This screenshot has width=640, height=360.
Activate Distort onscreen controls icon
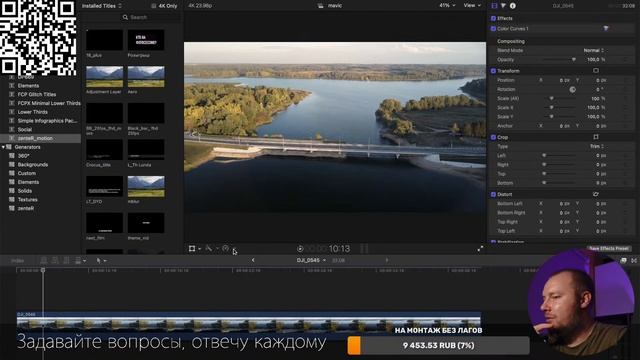596,194
